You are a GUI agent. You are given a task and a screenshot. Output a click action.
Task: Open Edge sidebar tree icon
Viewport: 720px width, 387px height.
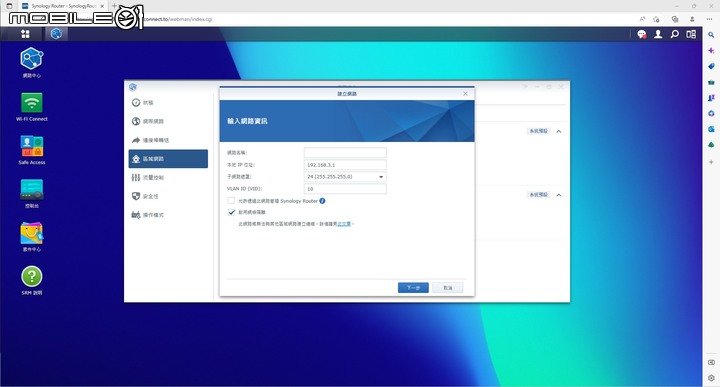click(x=711, y=145)
